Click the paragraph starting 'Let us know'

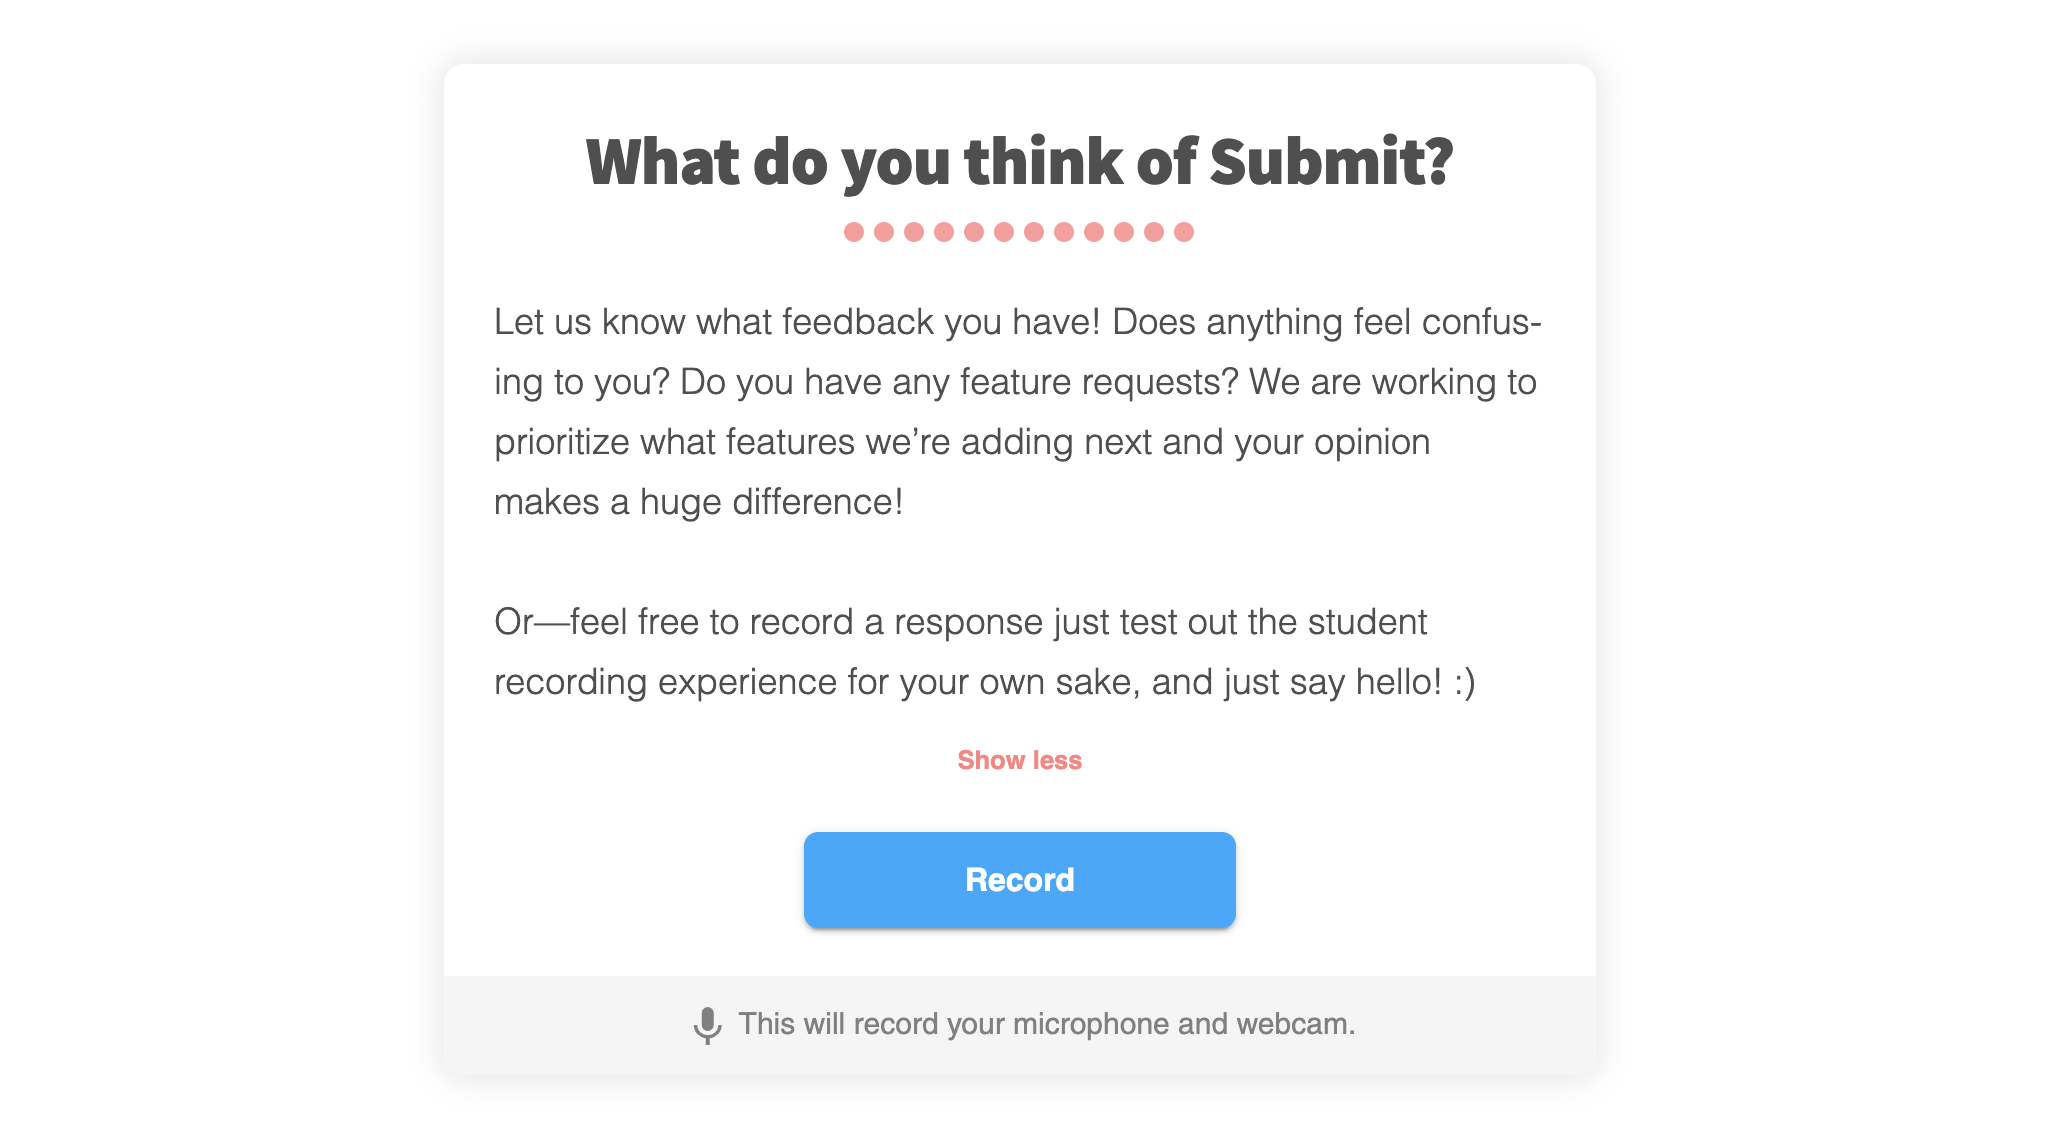1017,412
